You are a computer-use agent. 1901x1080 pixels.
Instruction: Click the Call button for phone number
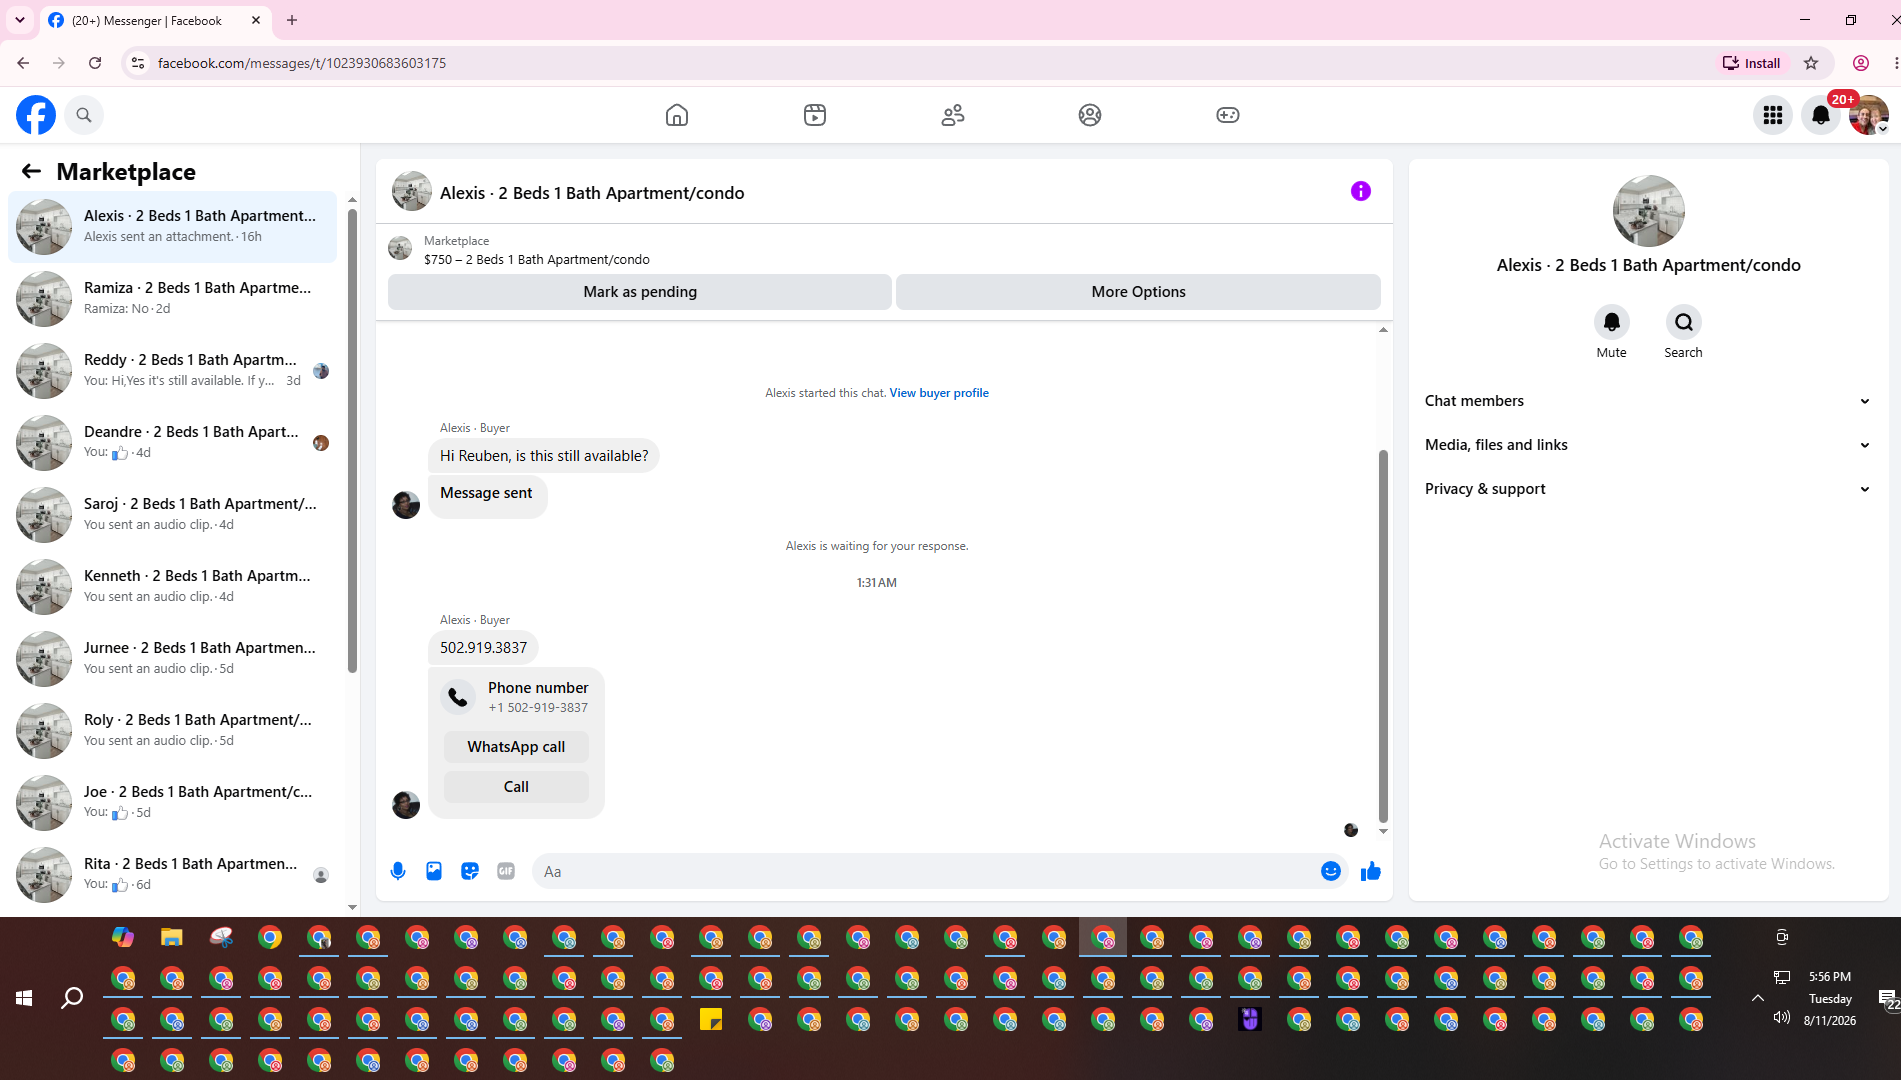click(516, 787)
